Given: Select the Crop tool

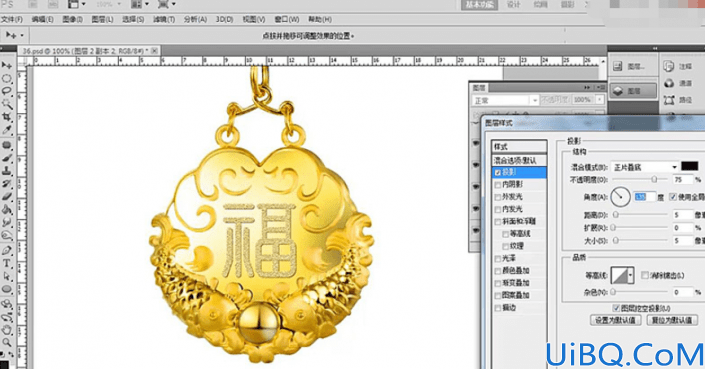Looking at the screenshot, I should 6,117.
